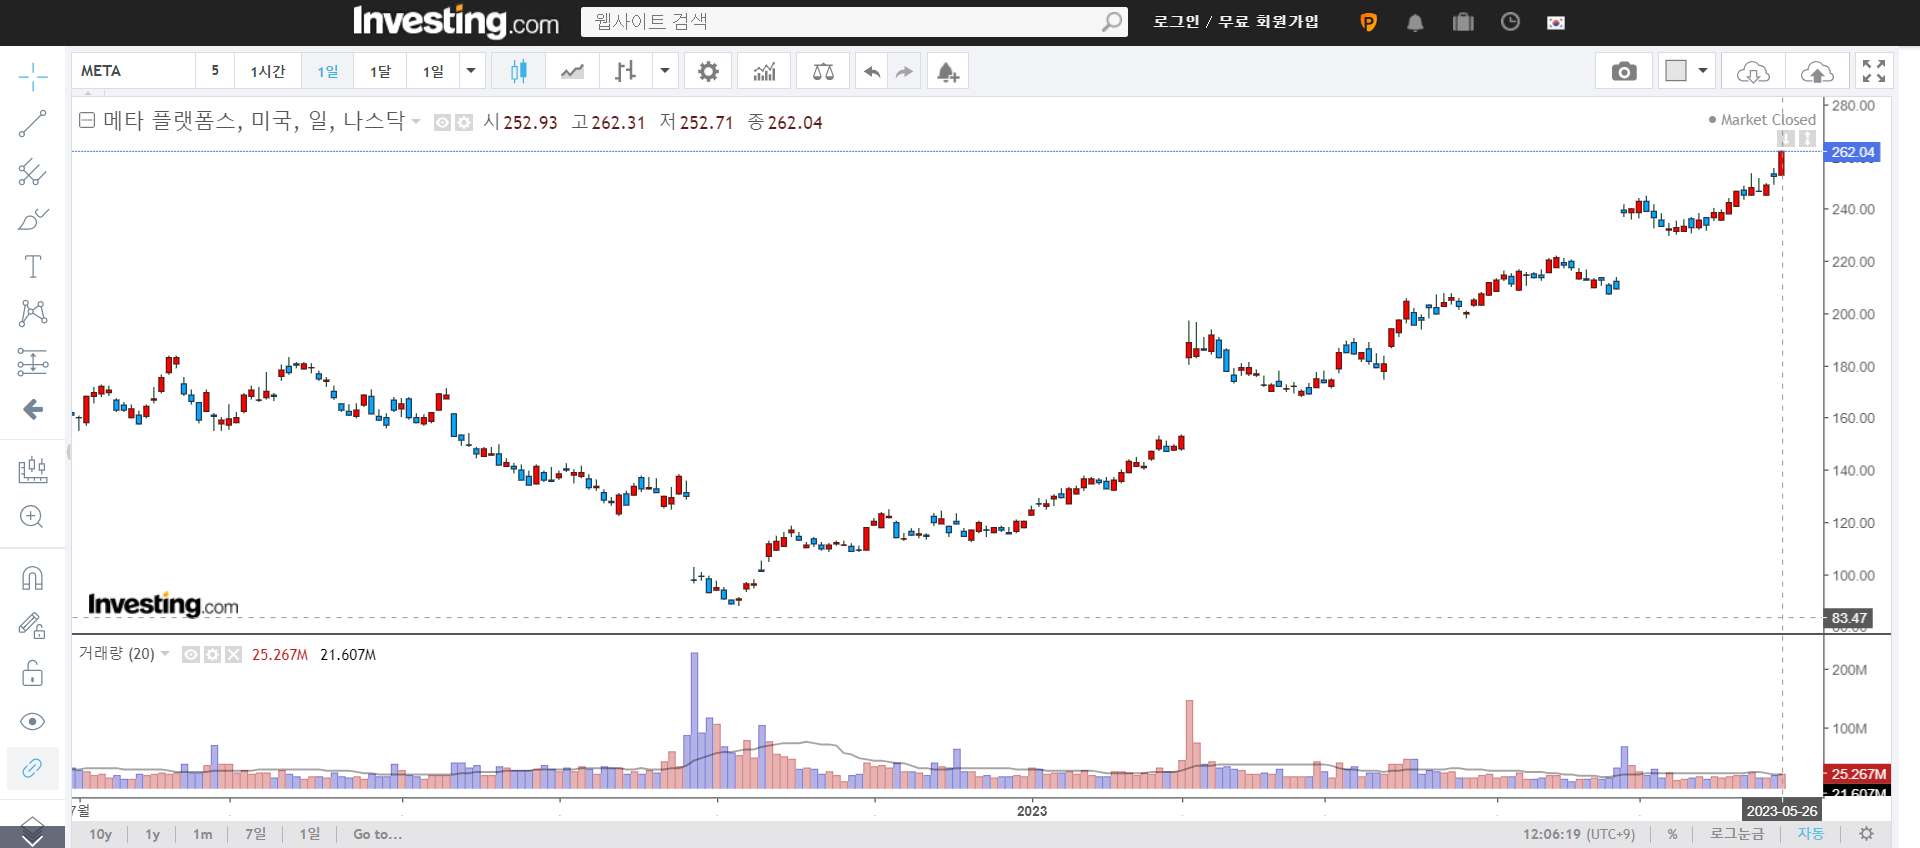Open bottom-right chart settings gear
This screenshot has height=848, width=1920.
click(x=1866, y=834)
